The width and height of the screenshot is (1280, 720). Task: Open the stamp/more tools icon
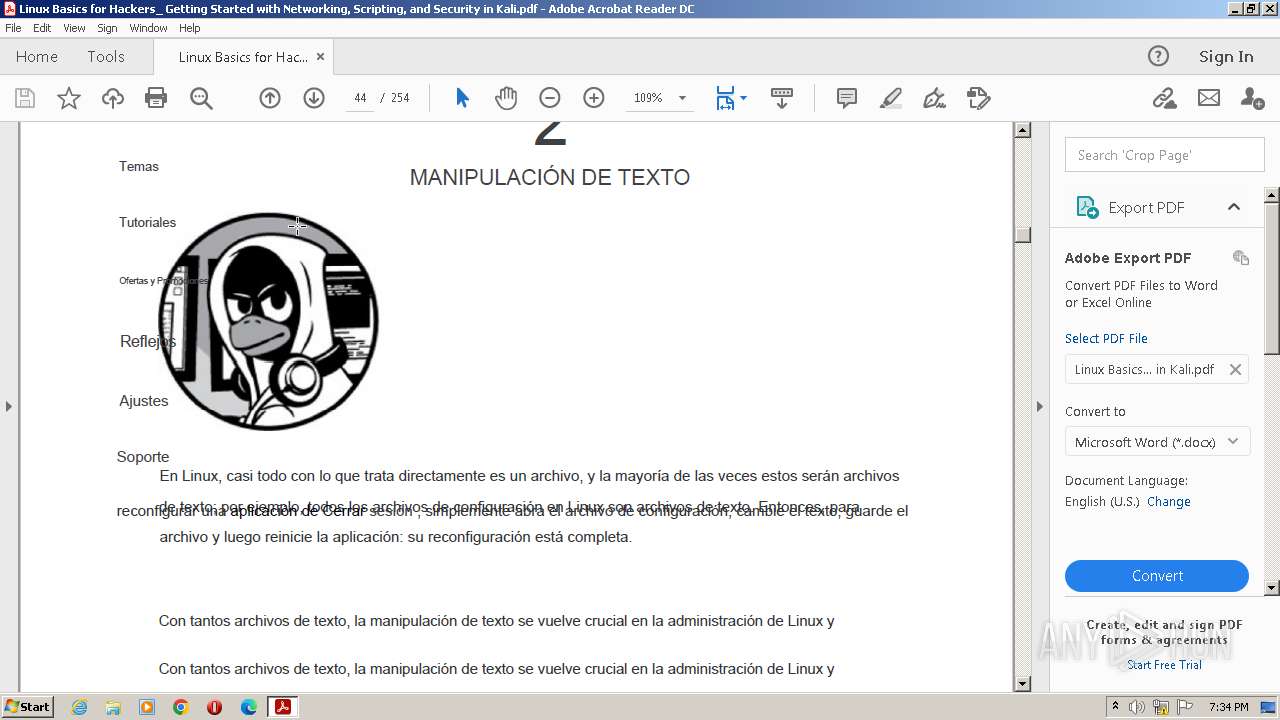coord(978,98)
